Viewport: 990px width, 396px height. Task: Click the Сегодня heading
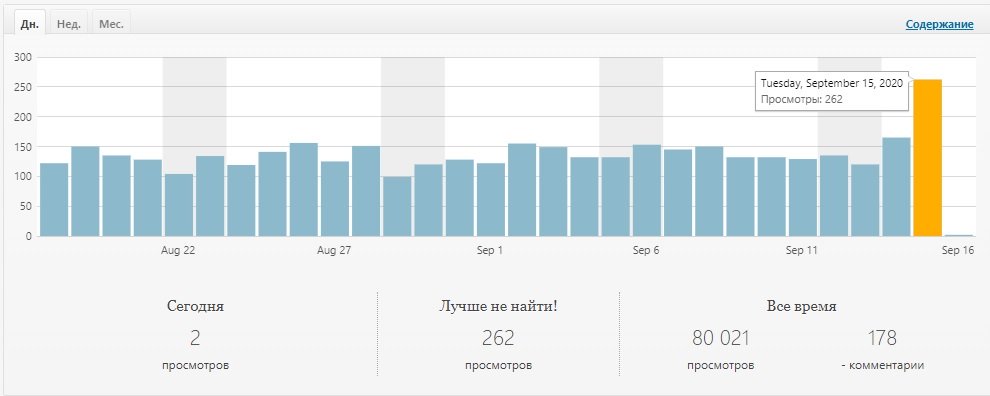pyautogui.click(x=196, y=307)
